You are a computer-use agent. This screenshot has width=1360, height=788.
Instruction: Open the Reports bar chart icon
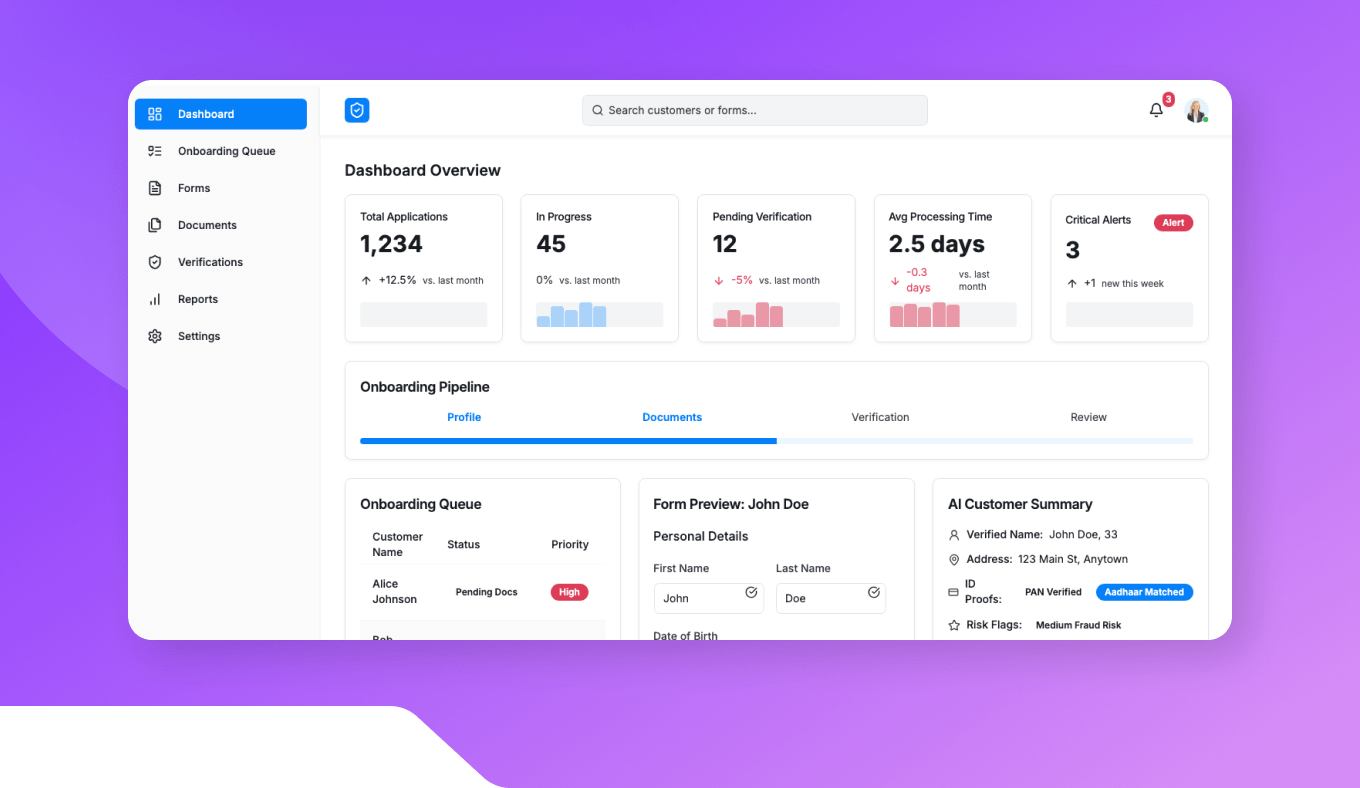pos(155,299)
